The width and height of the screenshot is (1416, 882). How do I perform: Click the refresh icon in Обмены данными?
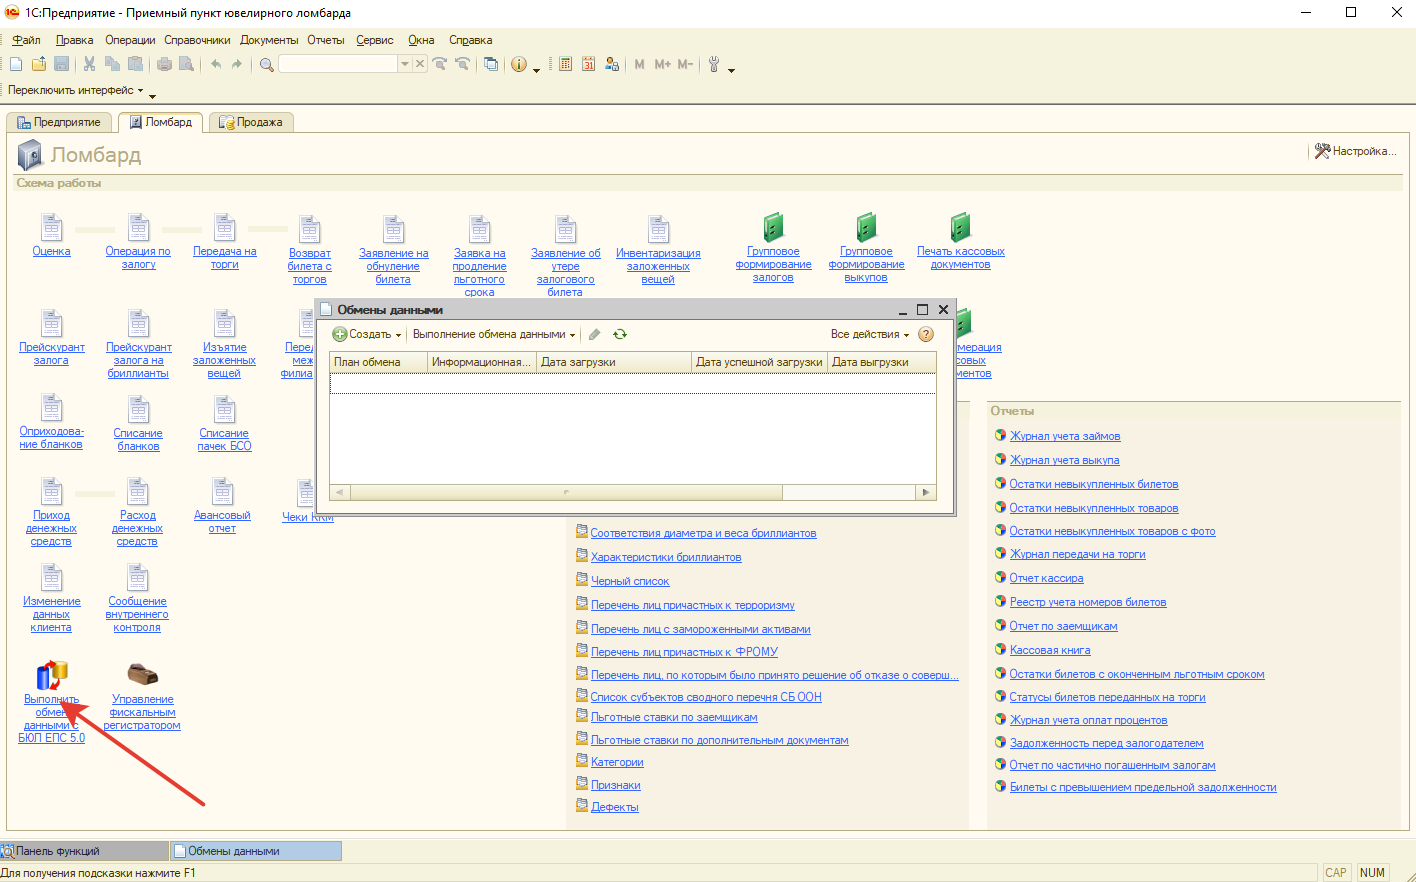click(x=620, y=335)
